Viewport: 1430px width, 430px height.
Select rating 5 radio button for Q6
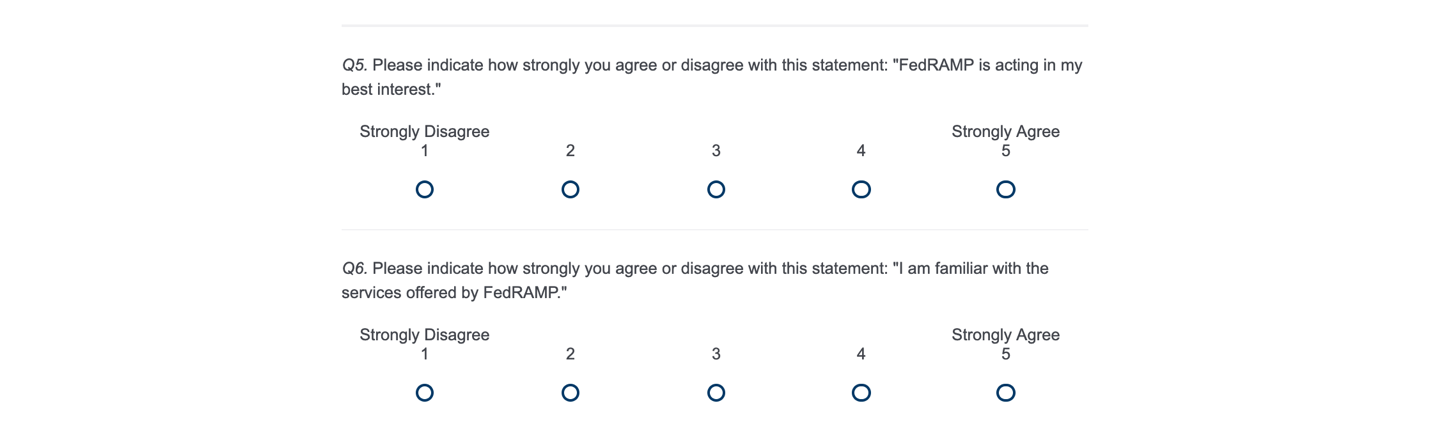click(x=1006, y=393)
